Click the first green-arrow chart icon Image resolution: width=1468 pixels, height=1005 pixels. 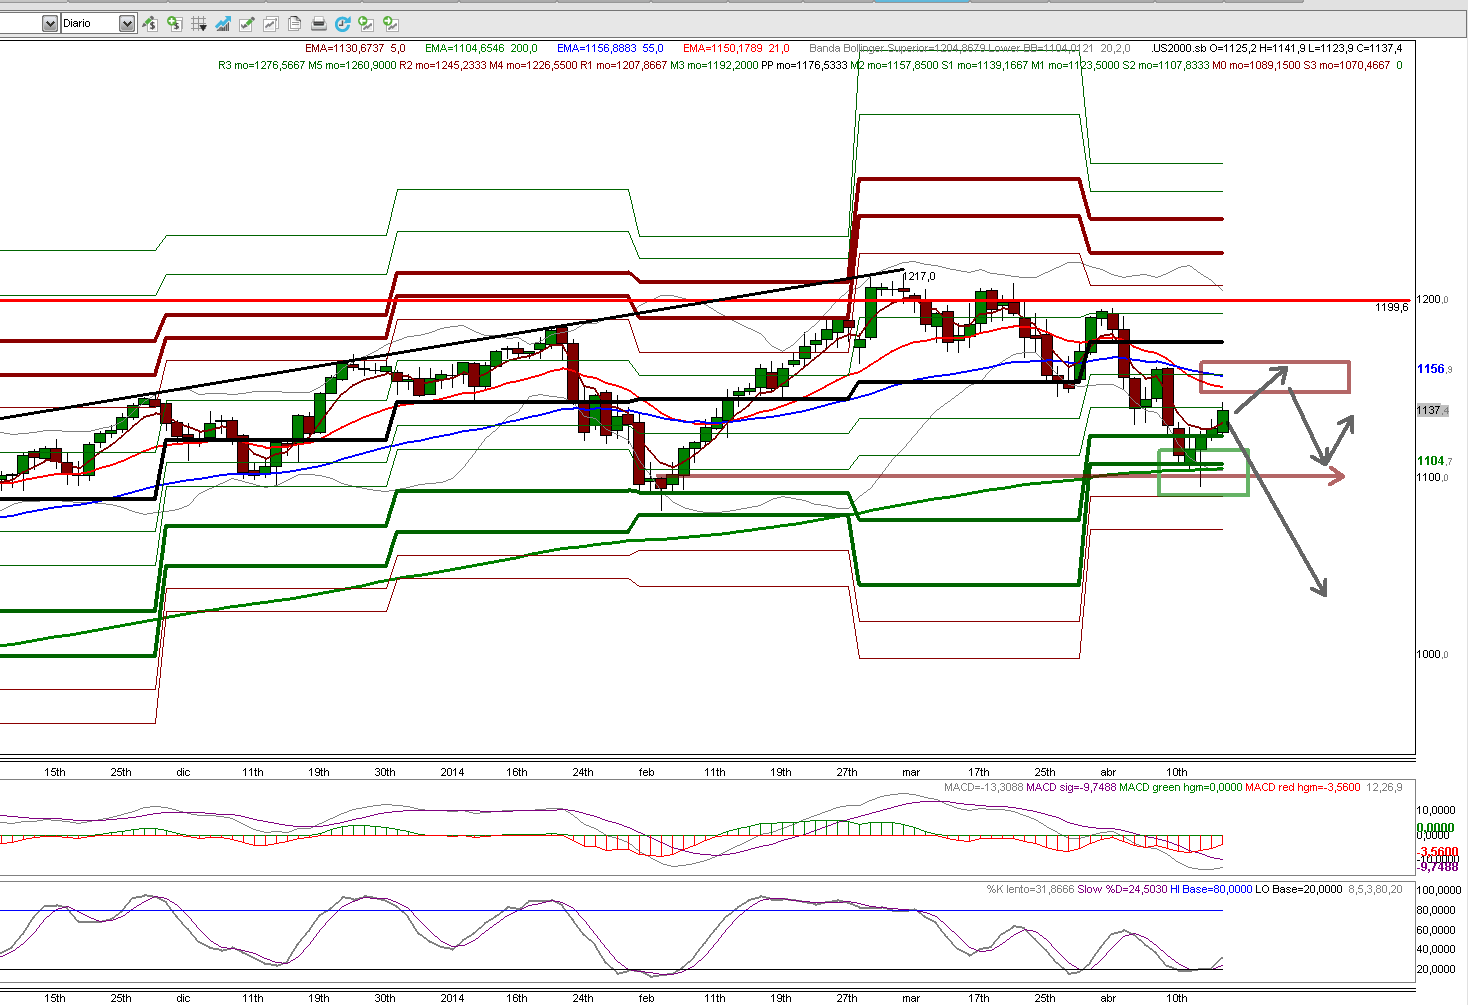(x=366, y=23)
